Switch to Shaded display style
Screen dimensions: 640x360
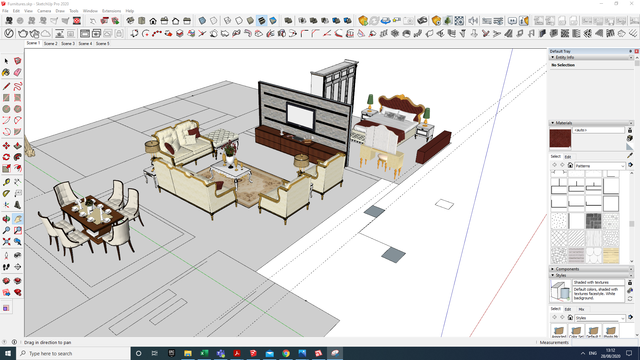point(250,21)
